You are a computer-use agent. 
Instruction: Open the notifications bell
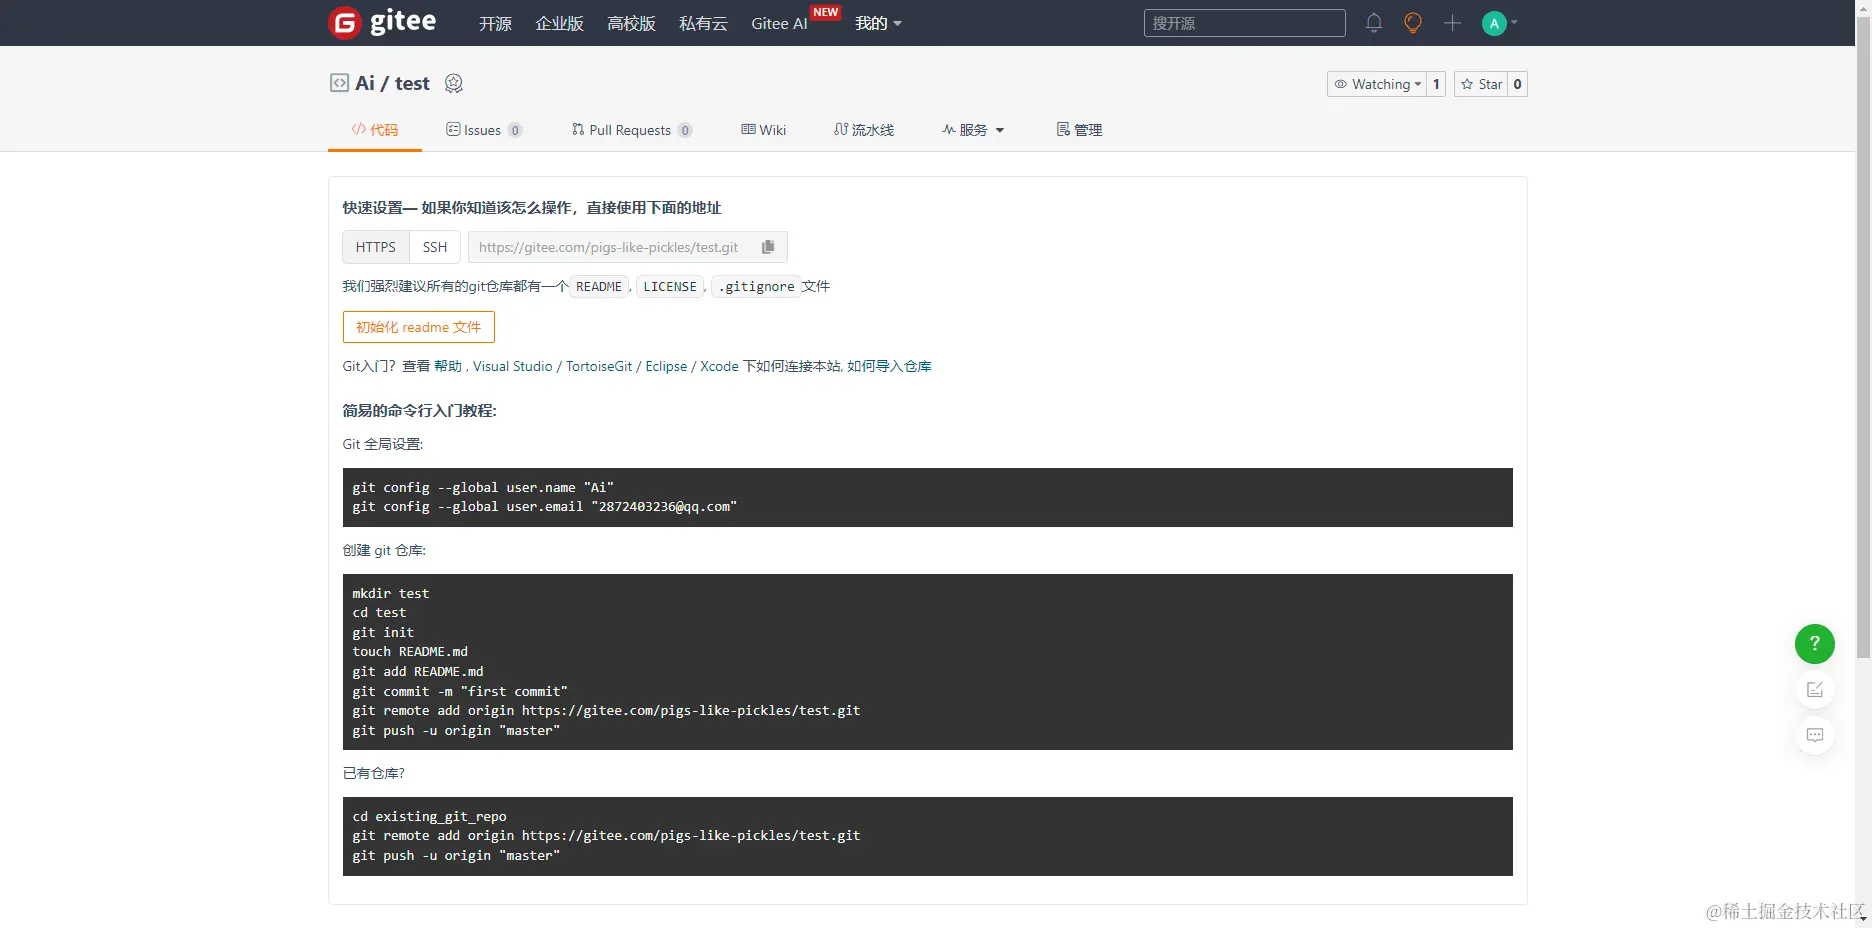click(x=1374, y=23)
